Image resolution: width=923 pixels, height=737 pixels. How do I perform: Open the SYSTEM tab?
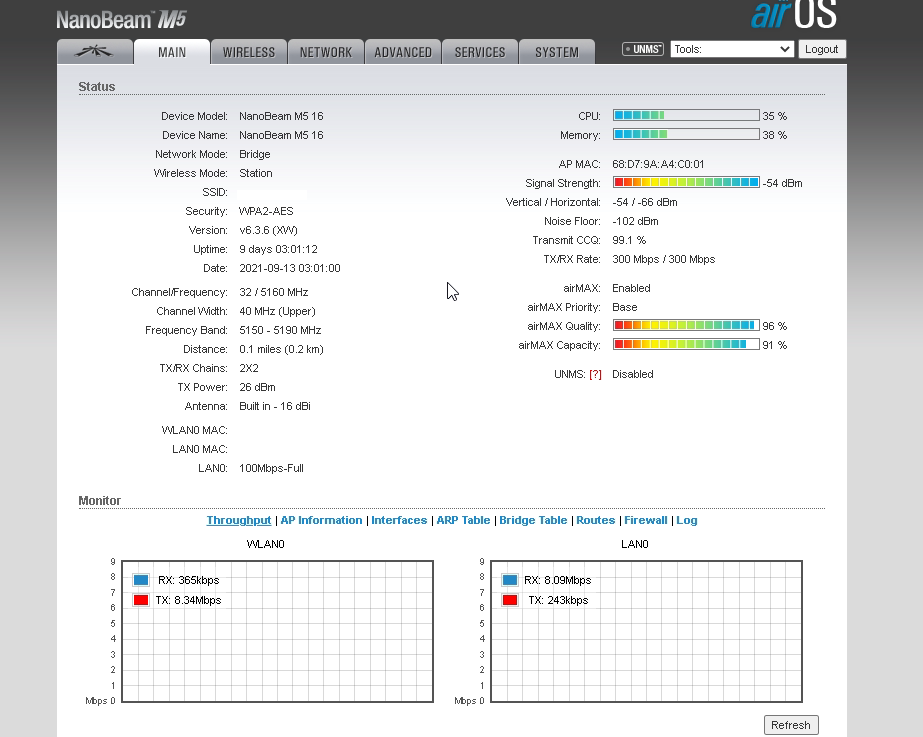[x=557, y=52]
